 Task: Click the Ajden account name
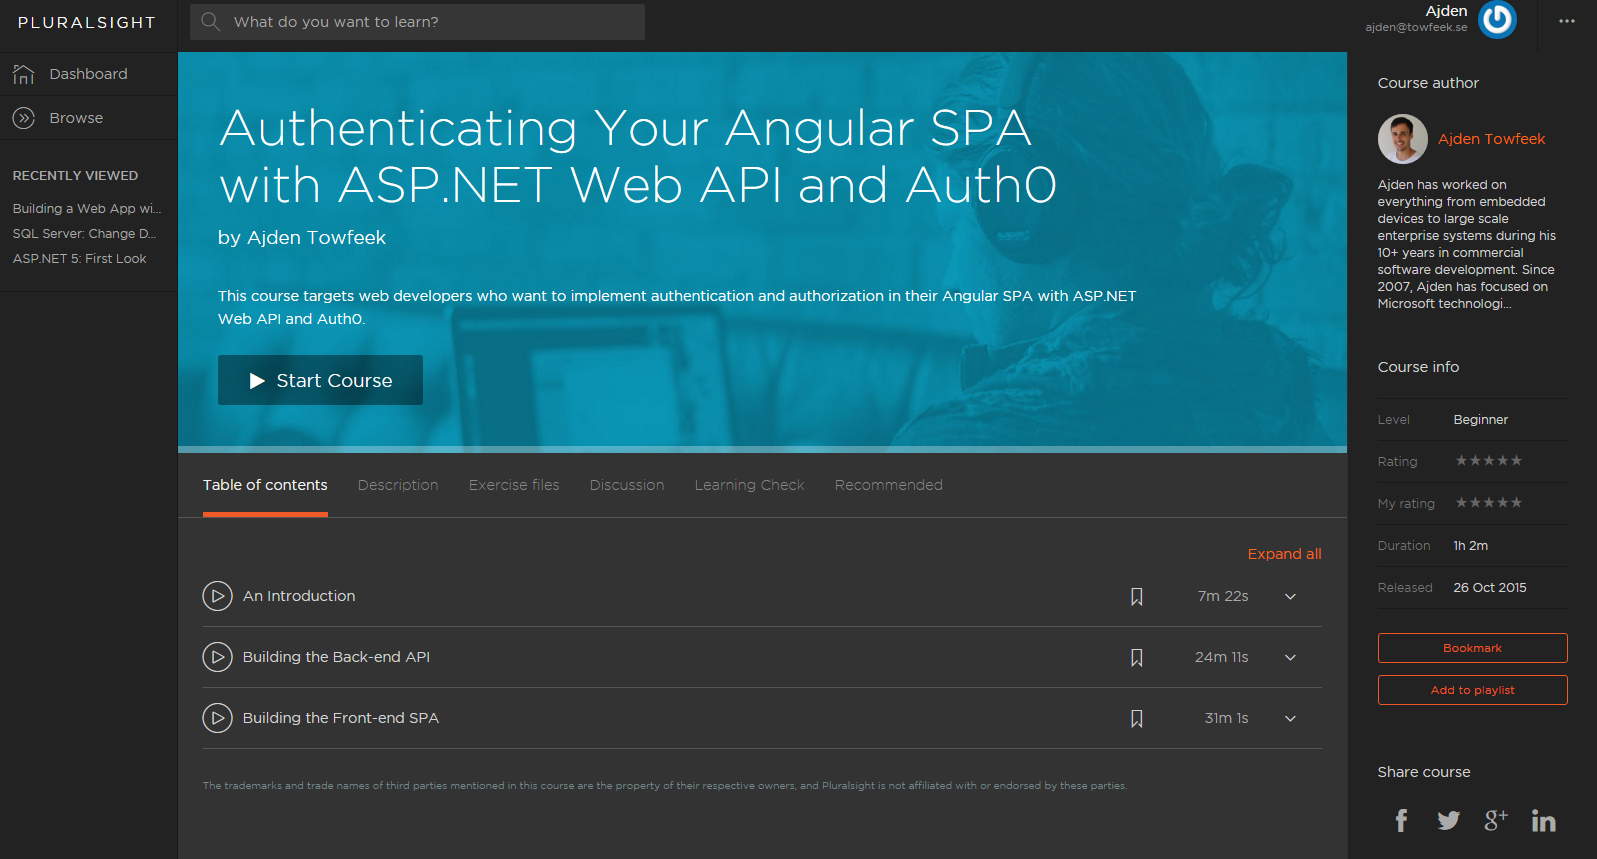click(1446, 11)
